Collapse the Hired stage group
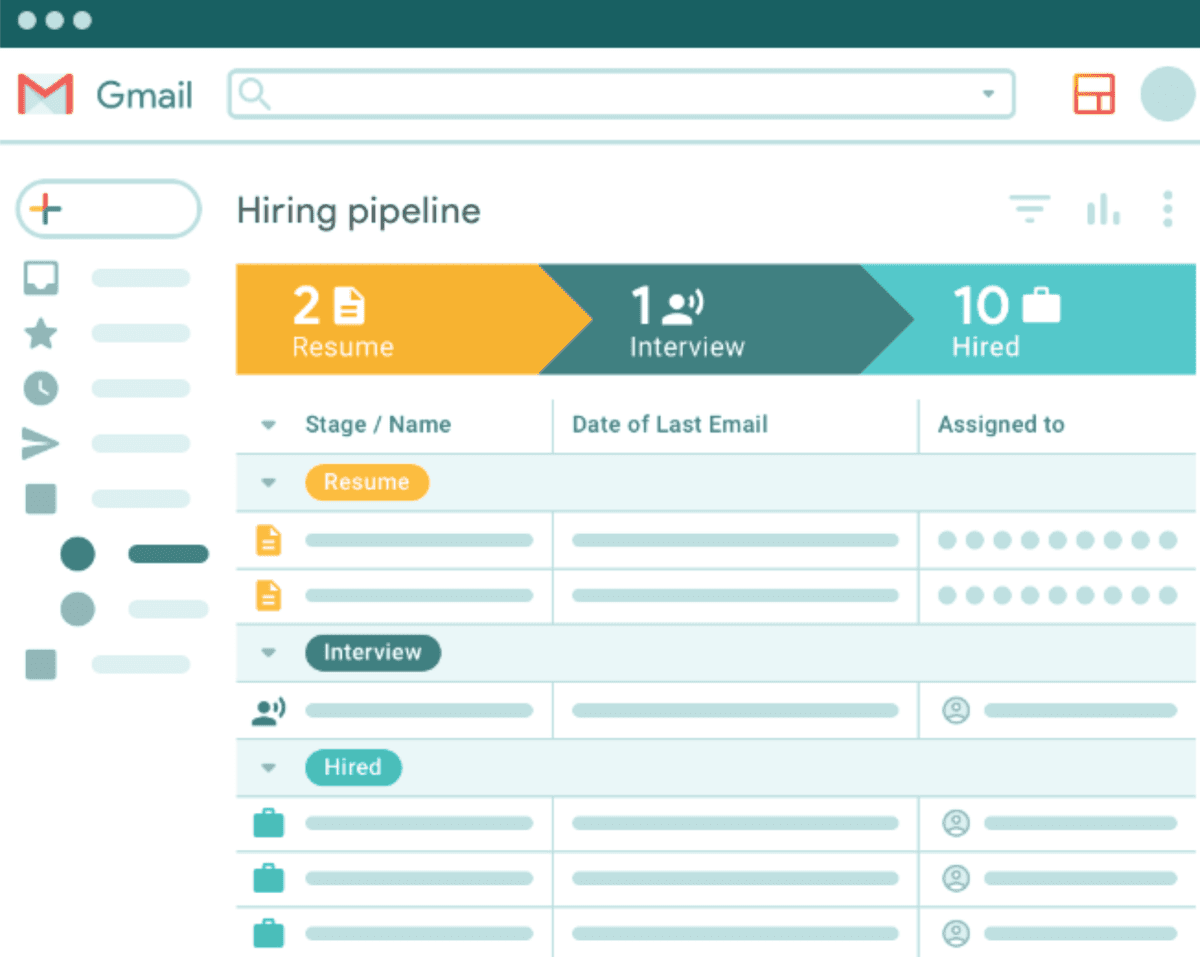Screen dimensions: 1200x957 (x=268, y=768)
